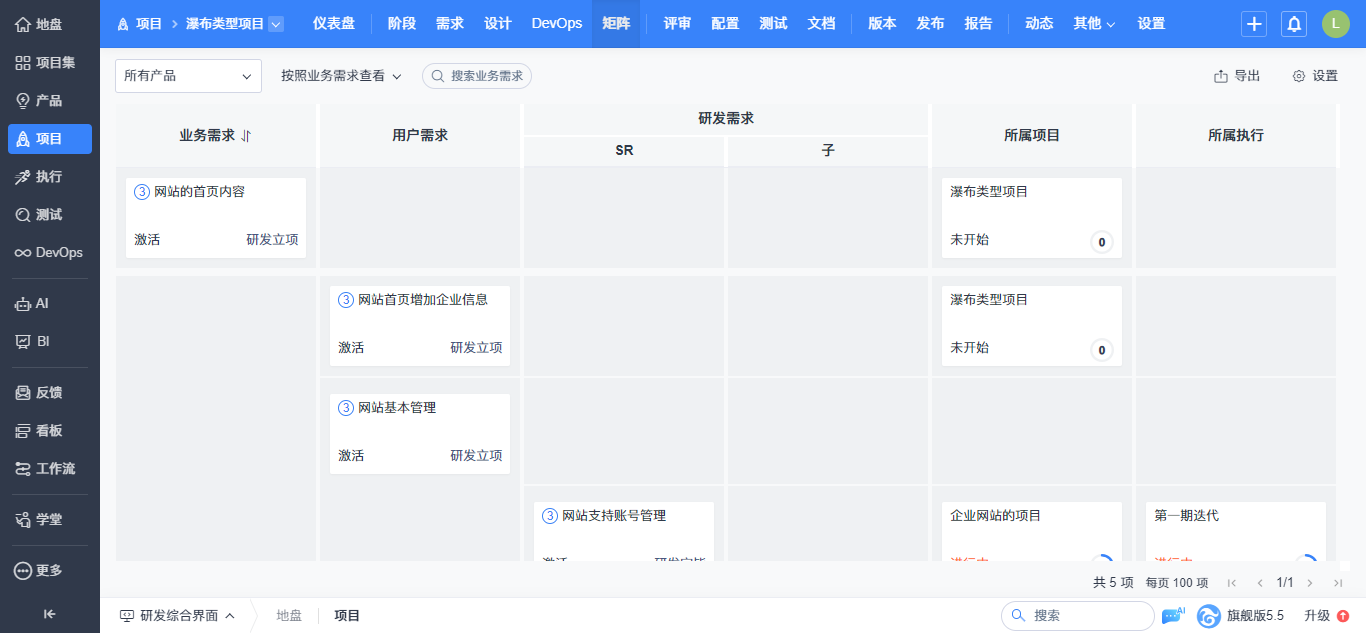Open the 报告 tab
The width and height of the screenshot is (1366, 633).
tap(978, 24)
